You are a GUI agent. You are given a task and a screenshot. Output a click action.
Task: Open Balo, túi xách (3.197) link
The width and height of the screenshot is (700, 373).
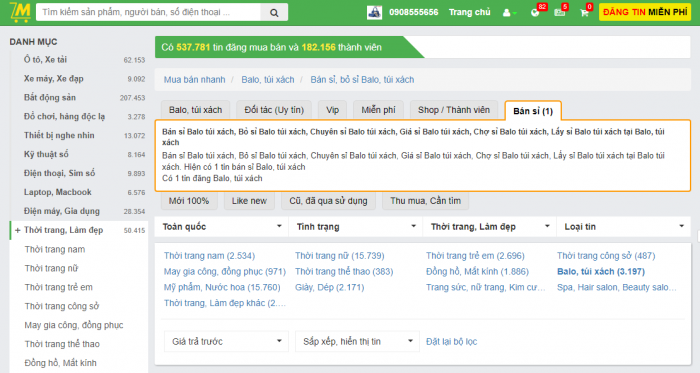(x=601, y=272)
